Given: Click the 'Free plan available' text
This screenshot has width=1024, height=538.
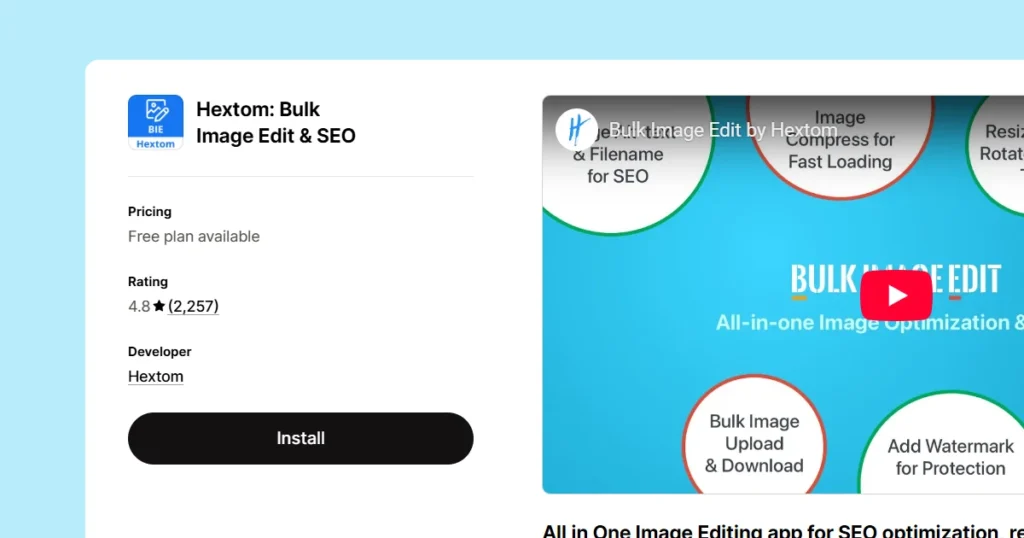Looking at the screenshot, I should pos(194,236).
